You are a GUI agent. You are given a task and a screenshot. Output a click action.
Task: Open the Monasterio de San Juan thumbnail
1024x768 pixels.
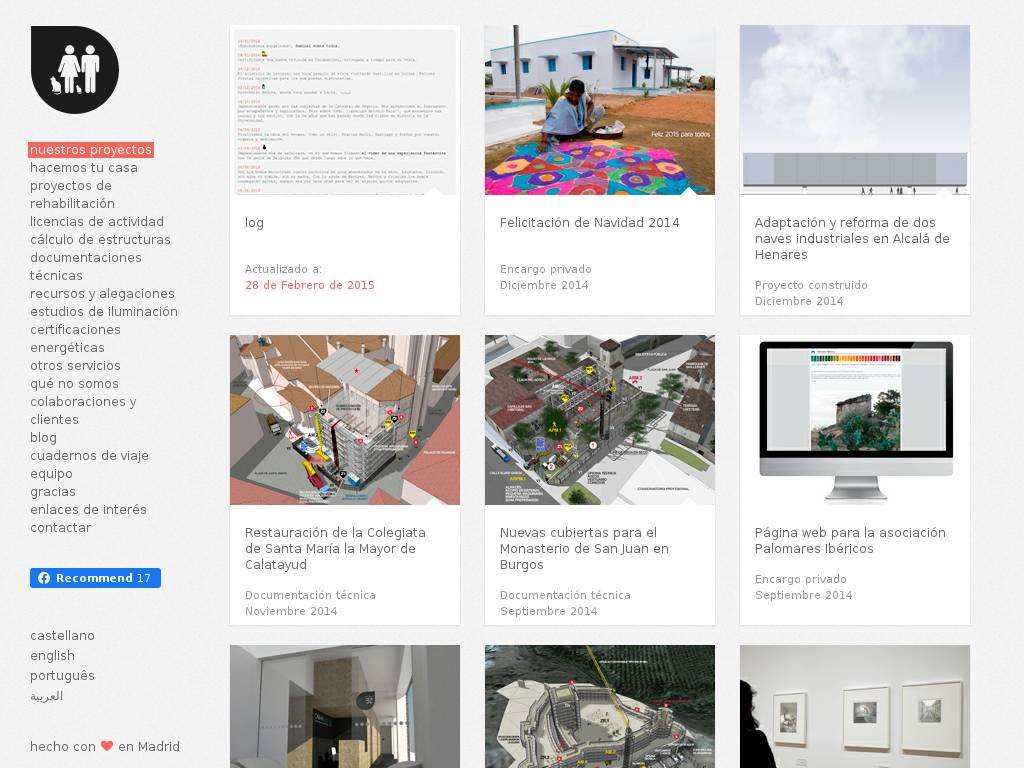pos(600,420)
